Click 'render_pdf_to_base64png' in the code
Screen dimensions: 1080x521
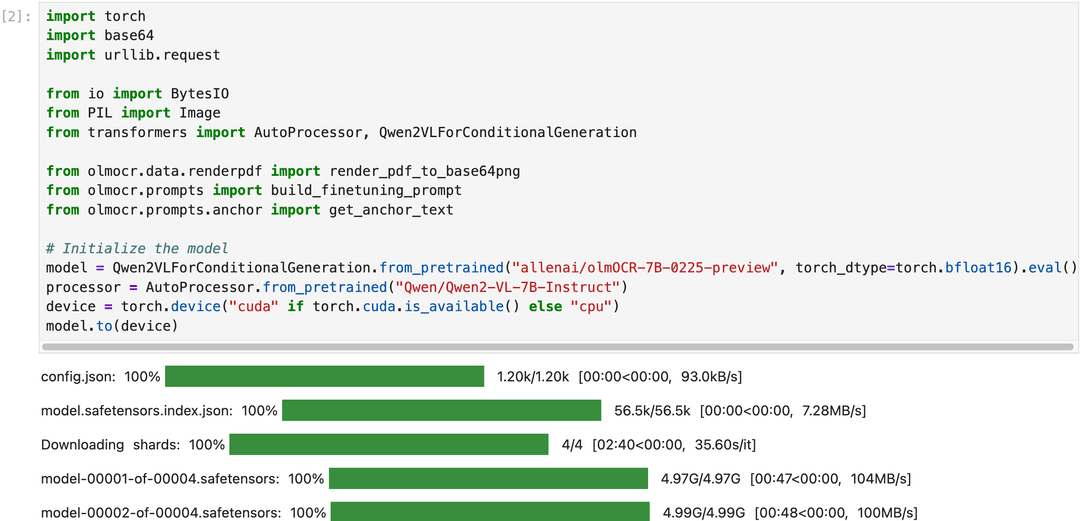(425, 171)
